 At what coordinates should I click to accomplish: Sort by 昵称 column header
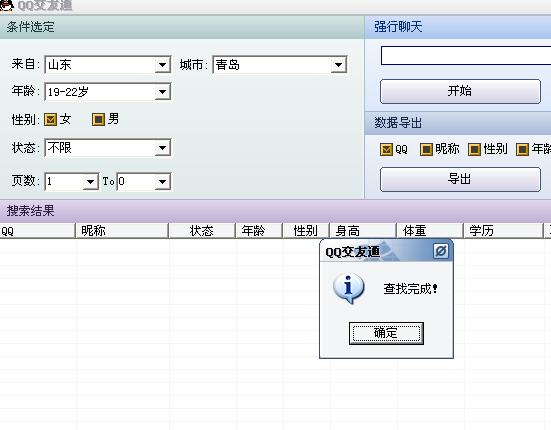tap(122, 231)
